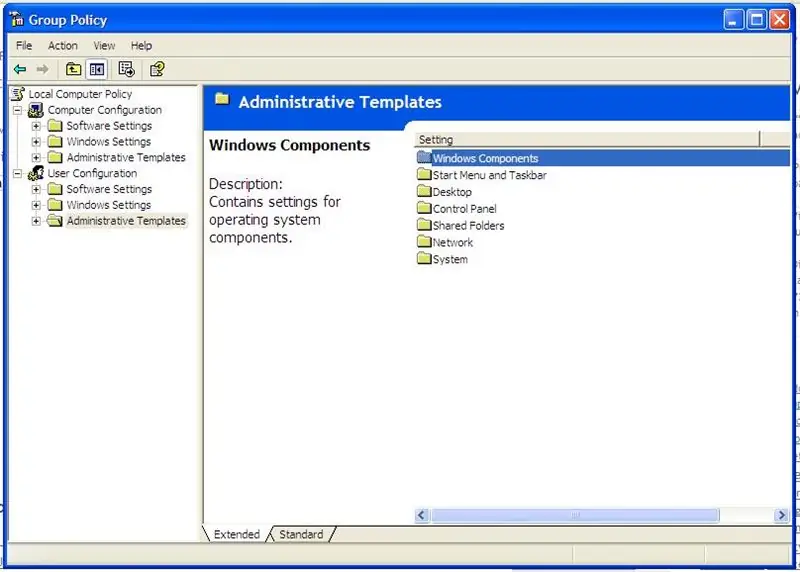Click the Up one level folder icon
Screen dimensions: 800x572
click(x=73, y=69)
